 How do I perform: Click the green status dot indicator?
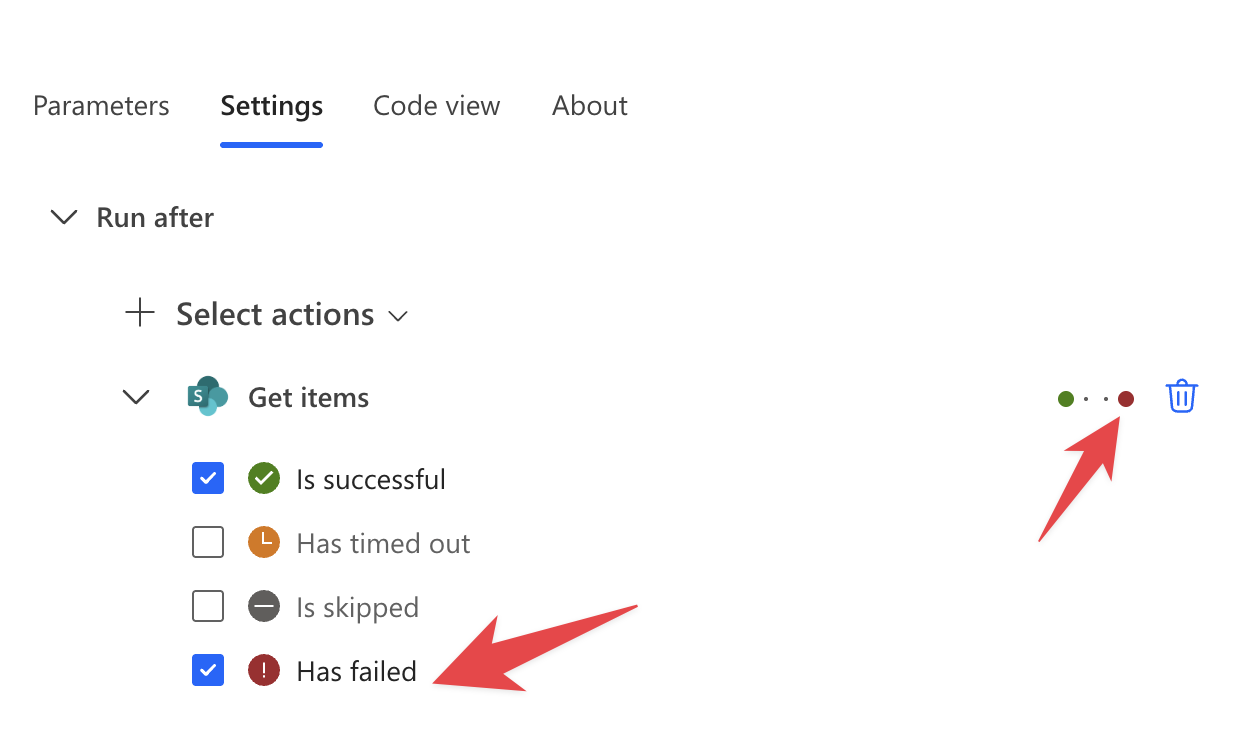point(1066,399)
